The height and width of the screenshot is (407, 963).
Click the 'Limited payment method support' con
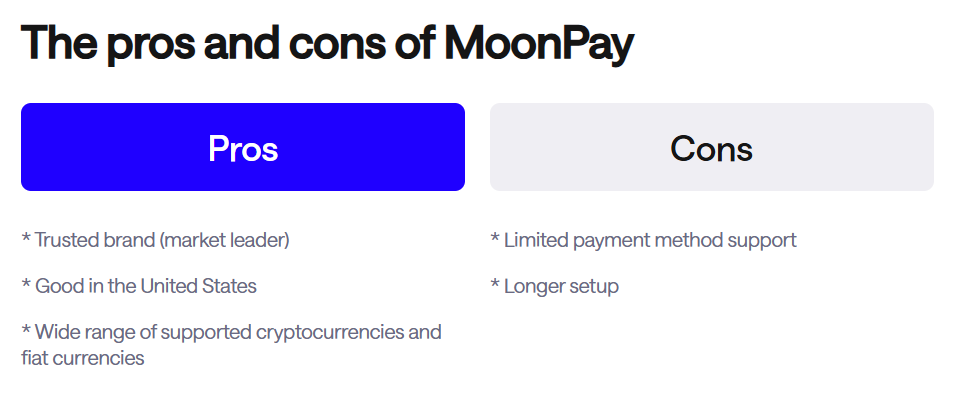coord(644,240)
